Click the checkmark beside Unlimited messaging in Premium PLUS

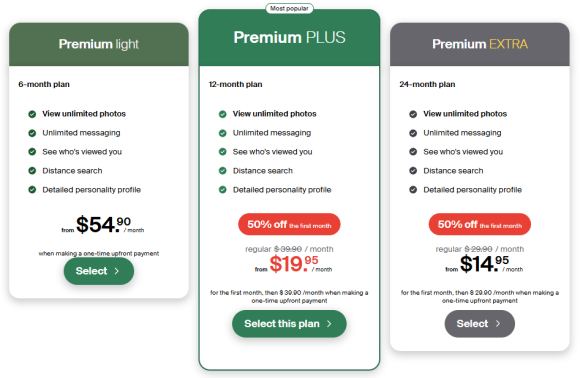(x=223, y=133)
